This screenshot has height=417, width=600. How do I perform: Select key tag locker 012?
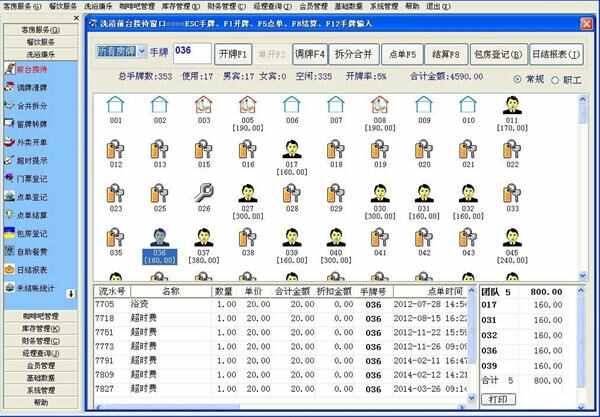(116, 154)
